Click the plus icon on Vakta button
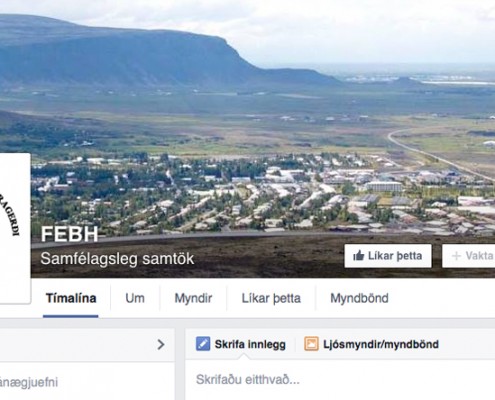 pyautogui.click(x=456, y=256)
